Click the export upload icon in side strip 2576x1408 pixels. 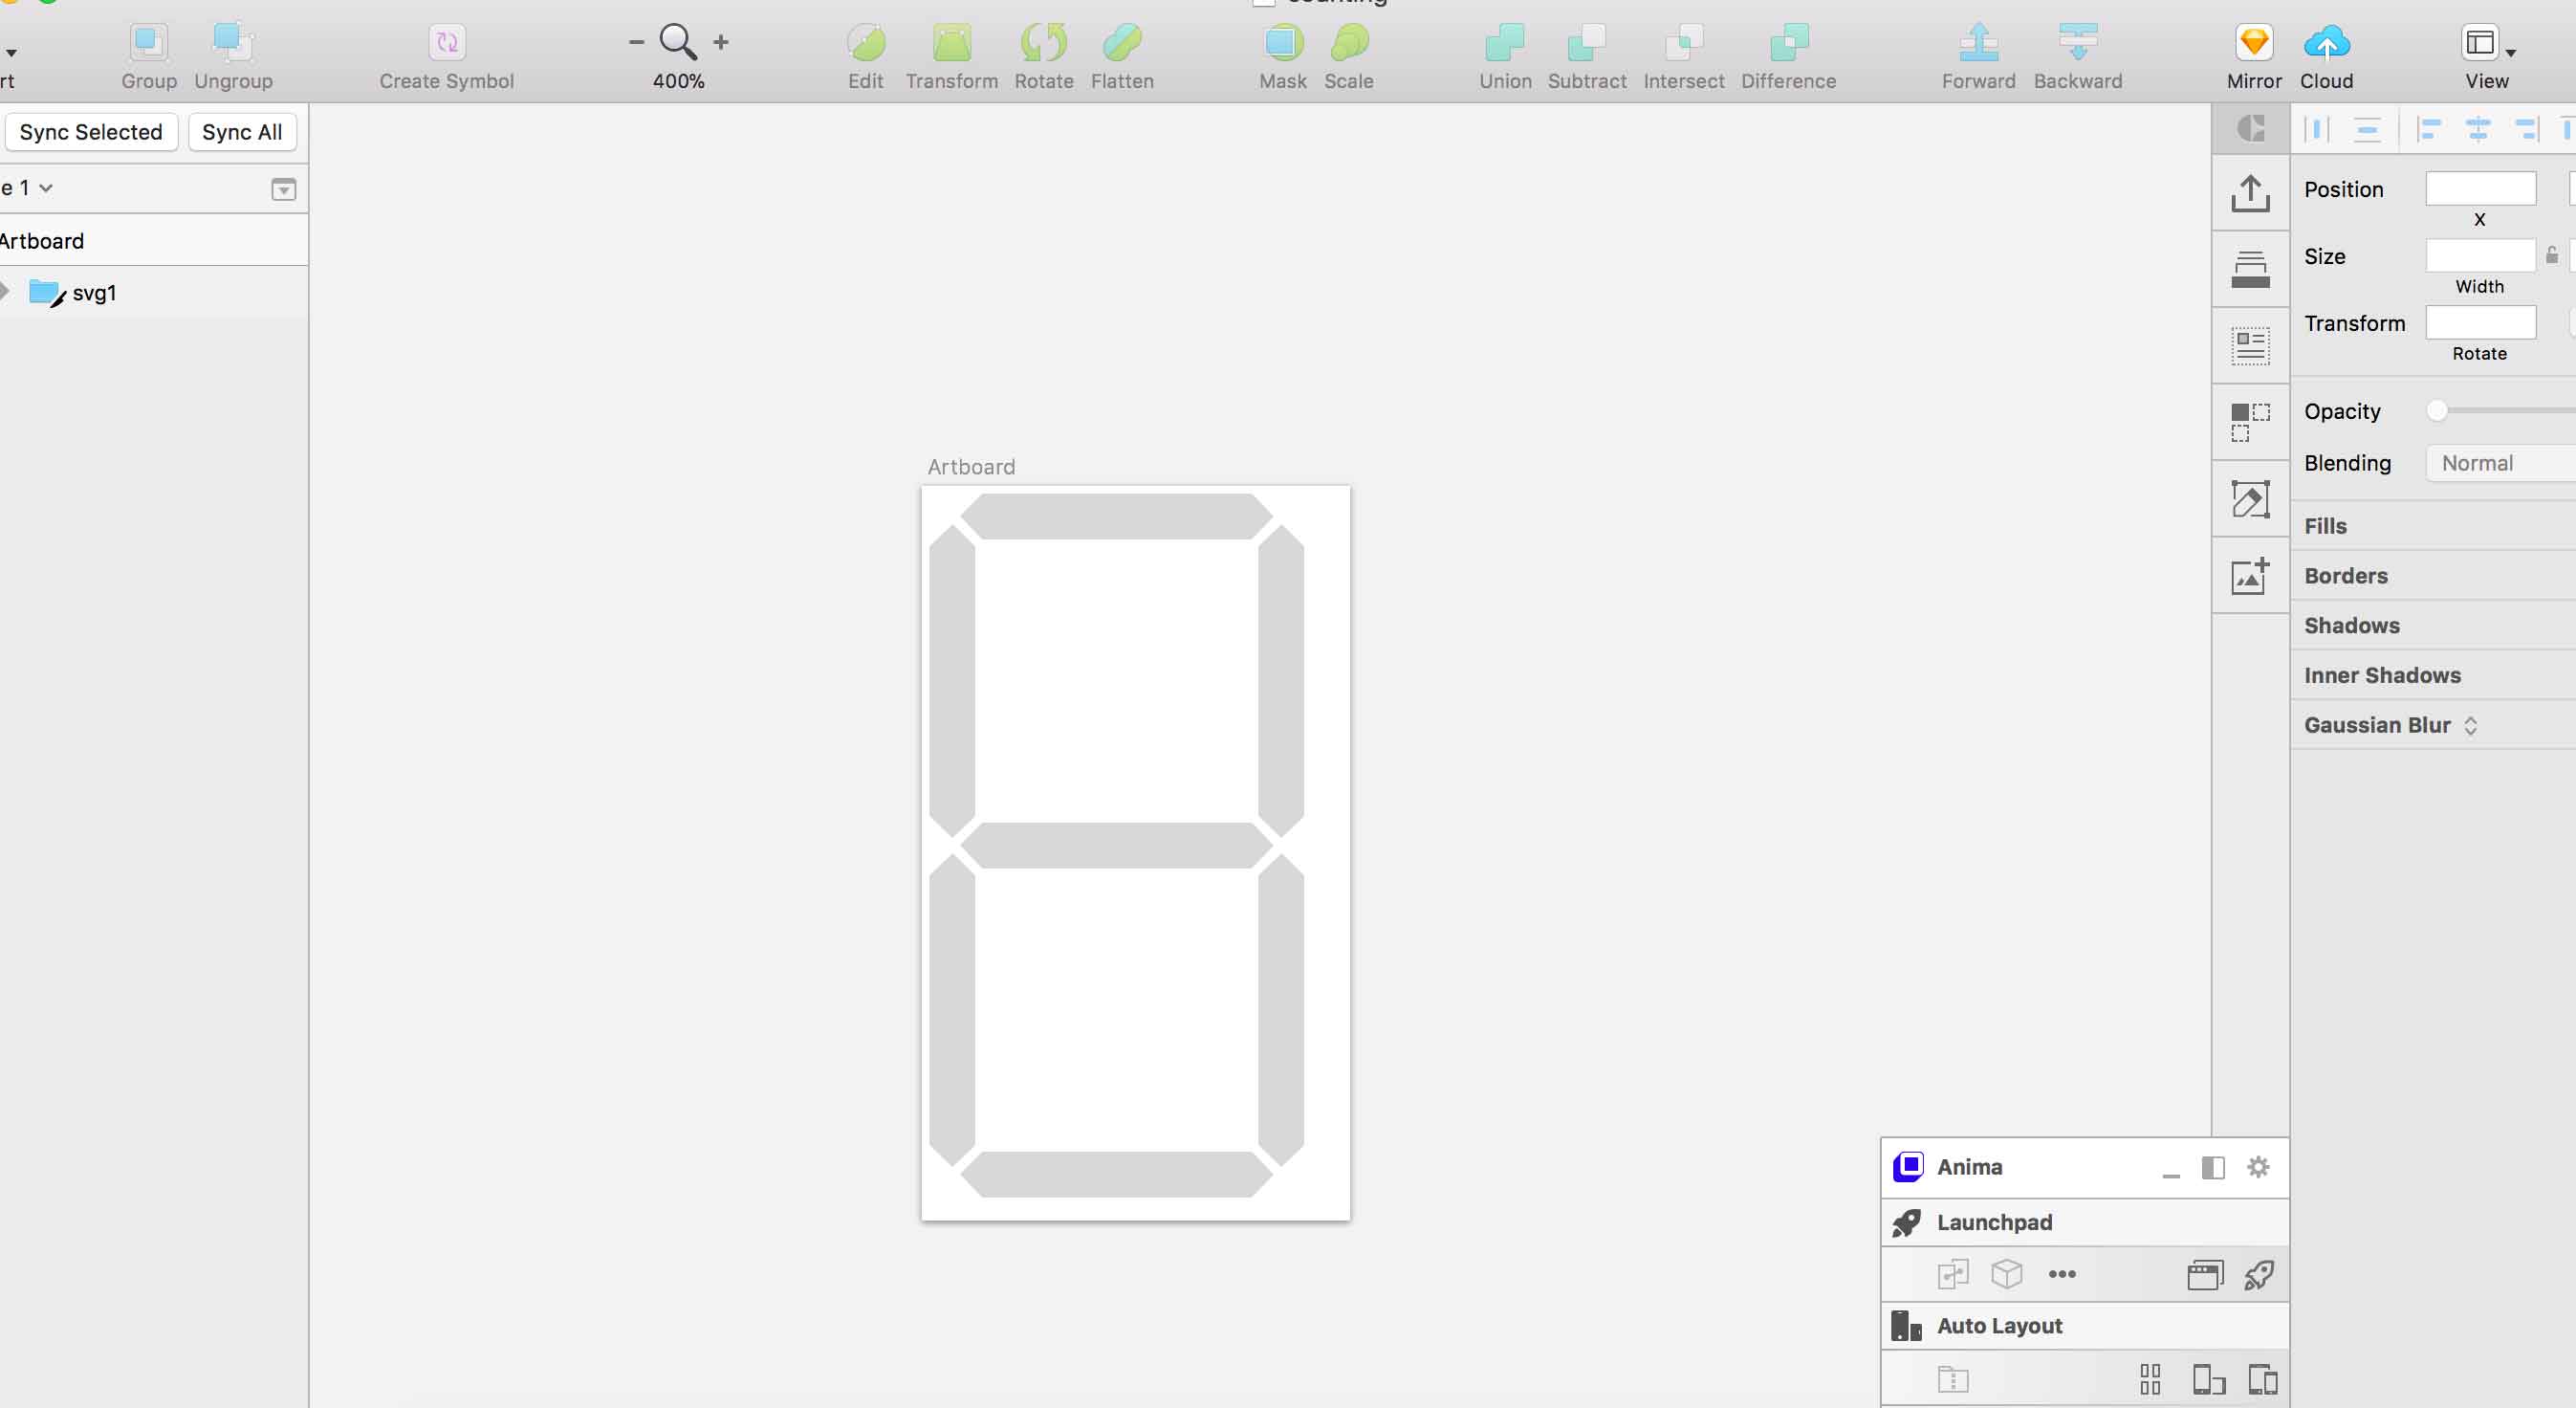pos(2250,193)
